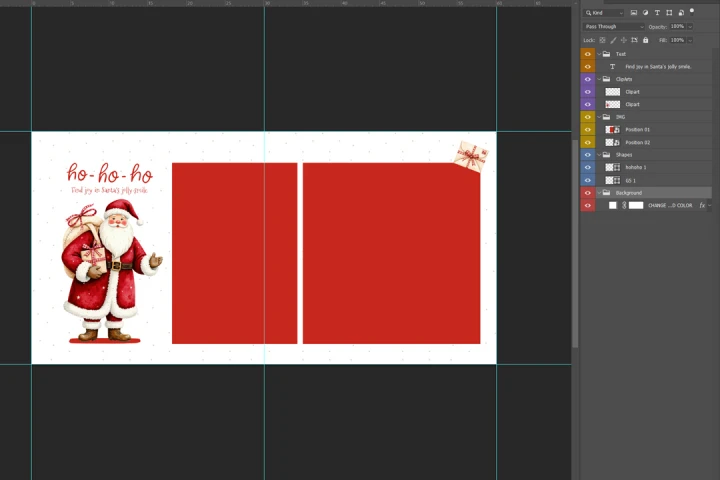Screen dimensions: 720x480
Task: Hide the Position 01 layer
Action: (x=587, y=130)
